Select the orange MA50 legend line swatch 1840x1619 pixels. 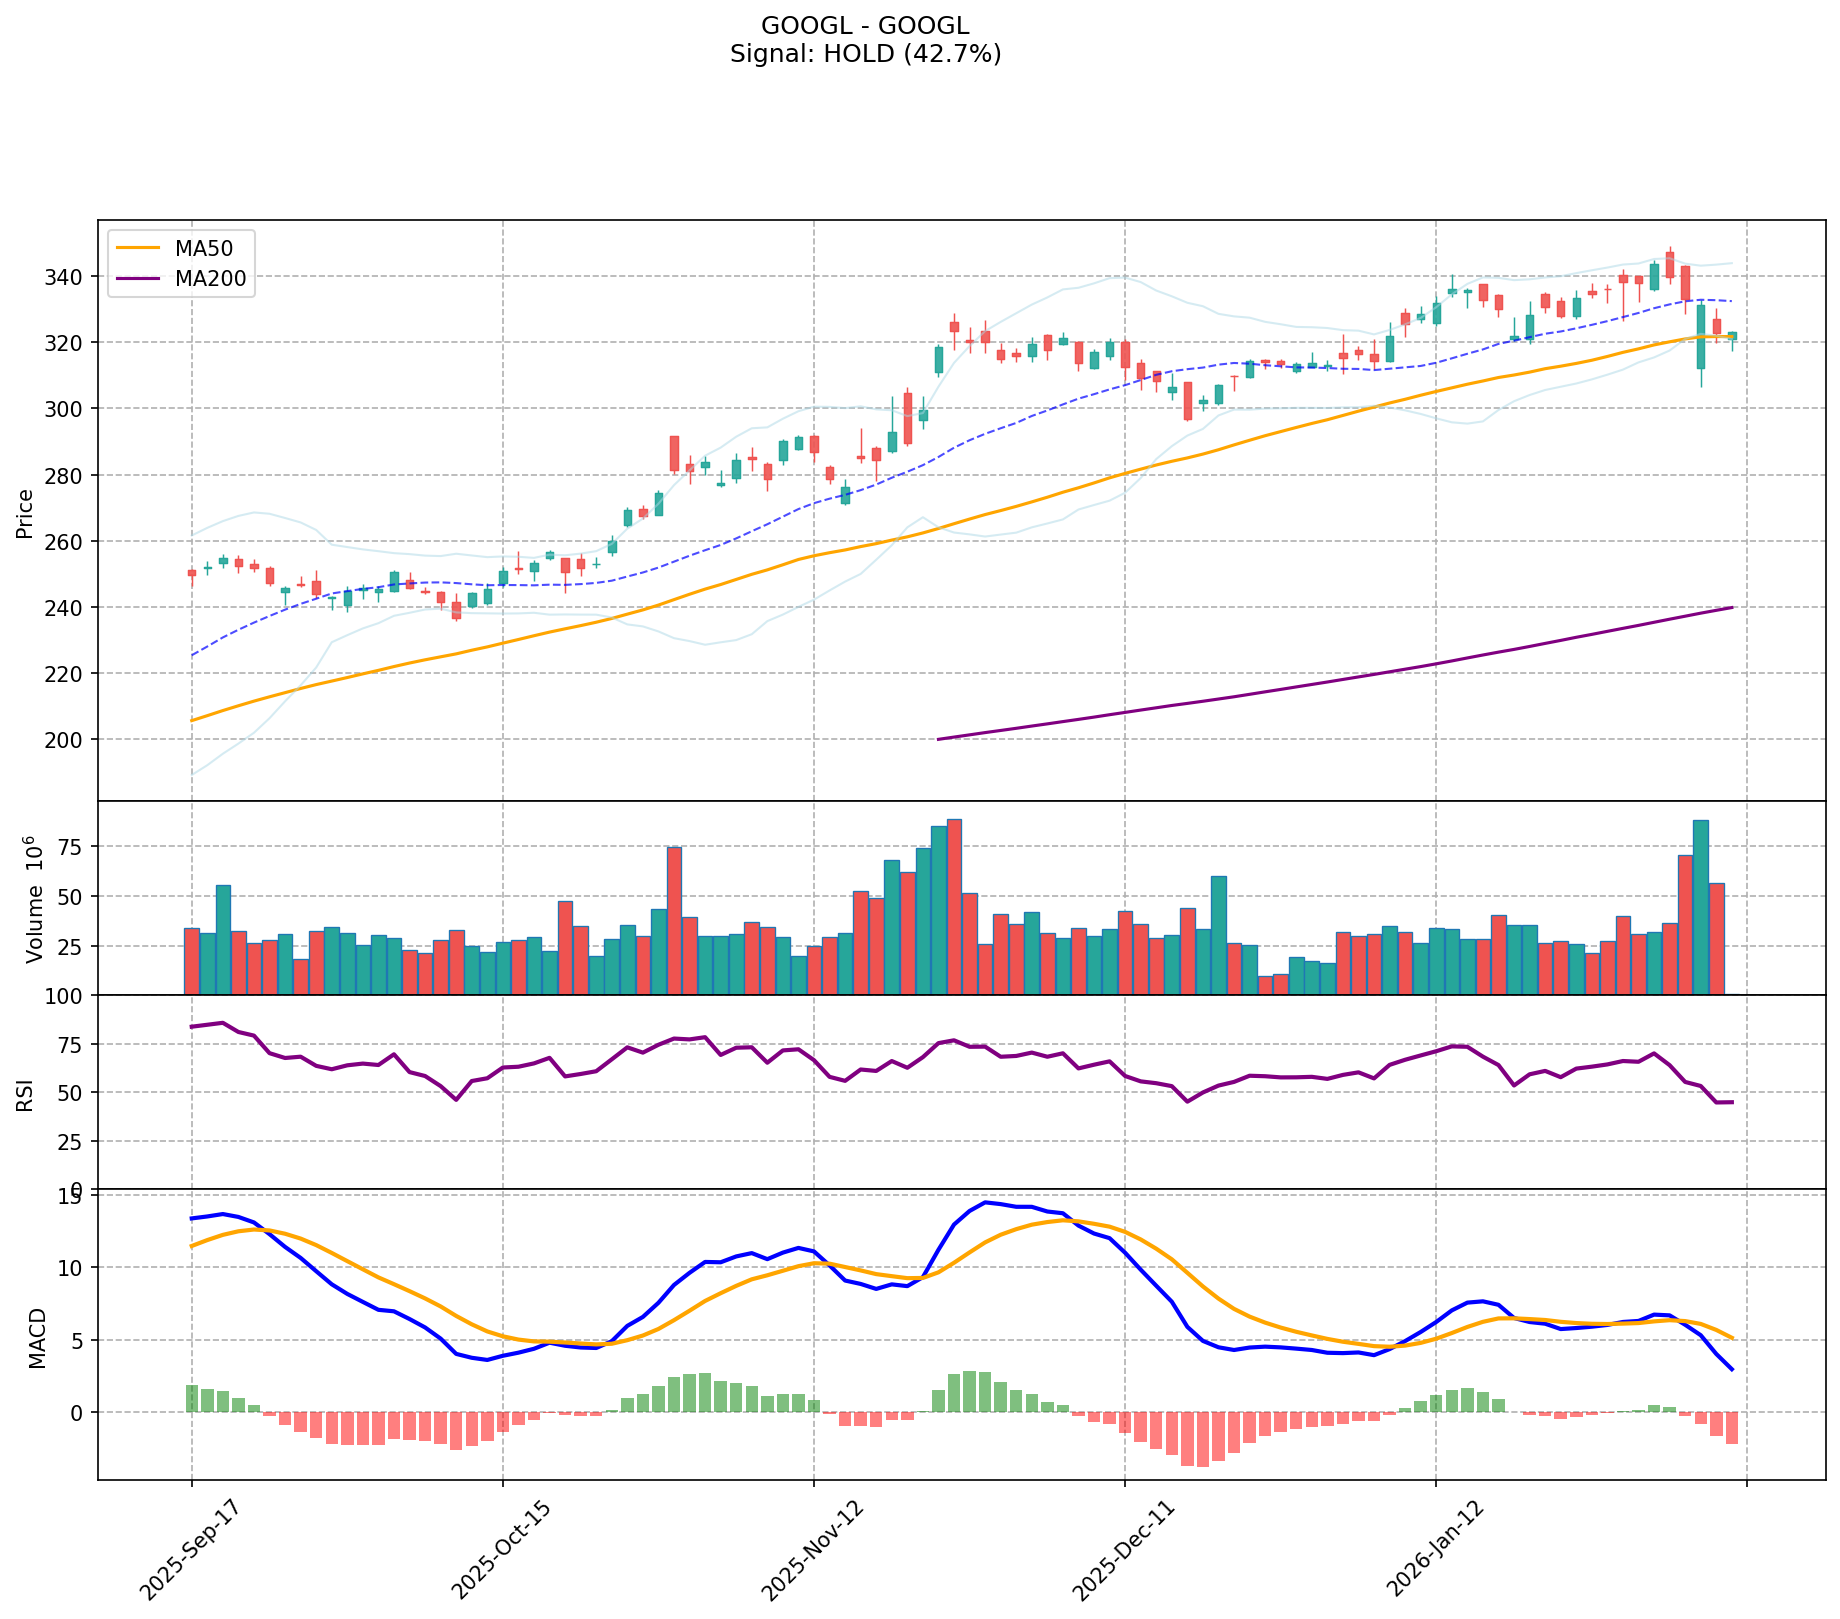137,249
